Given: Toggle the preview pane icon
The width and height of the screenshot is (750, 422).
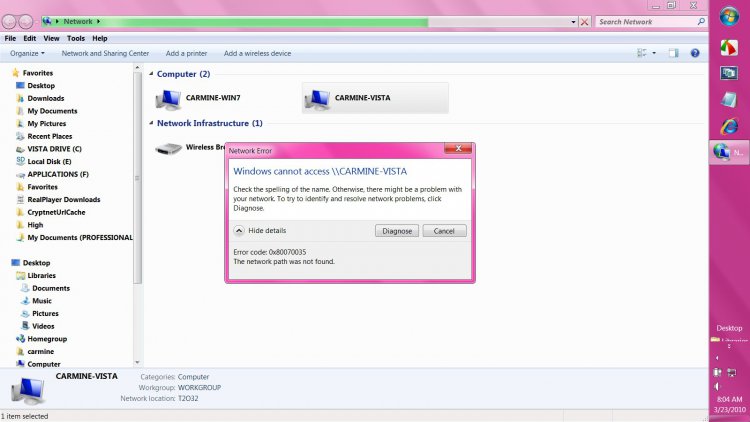Looking at the screenshot, I should 673,53.
